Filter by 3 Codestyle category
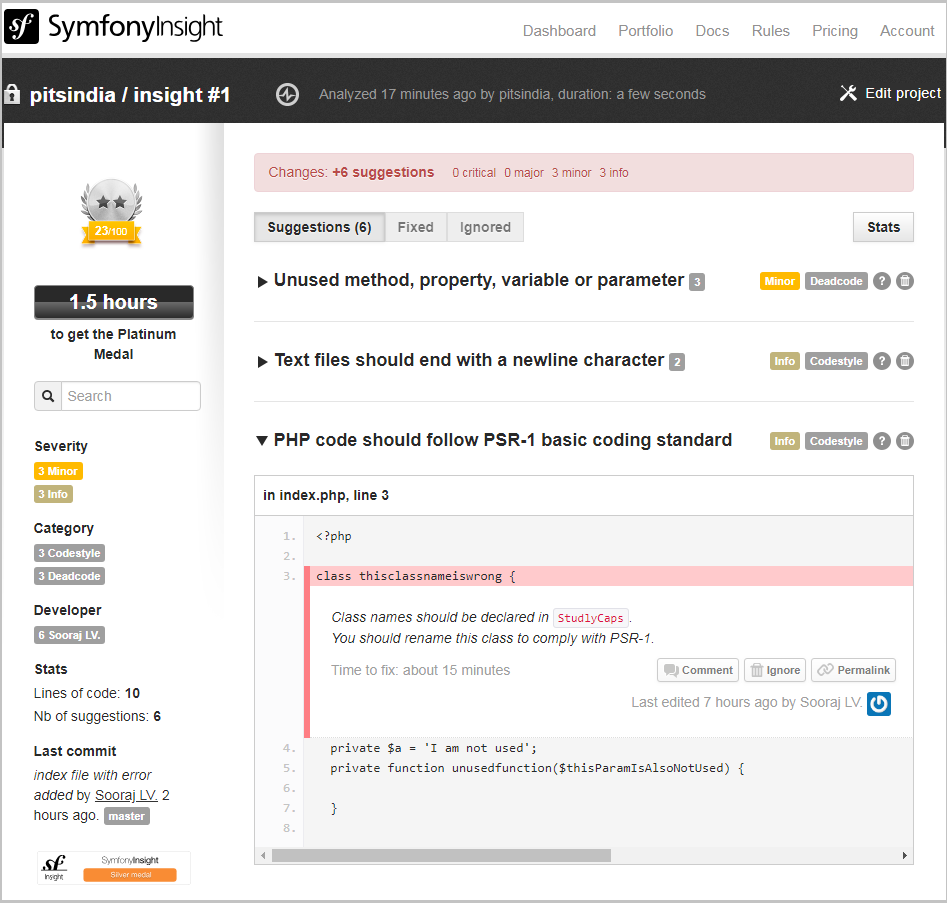Viewport: 947px width, 903px height. click(x=69, y=553)
